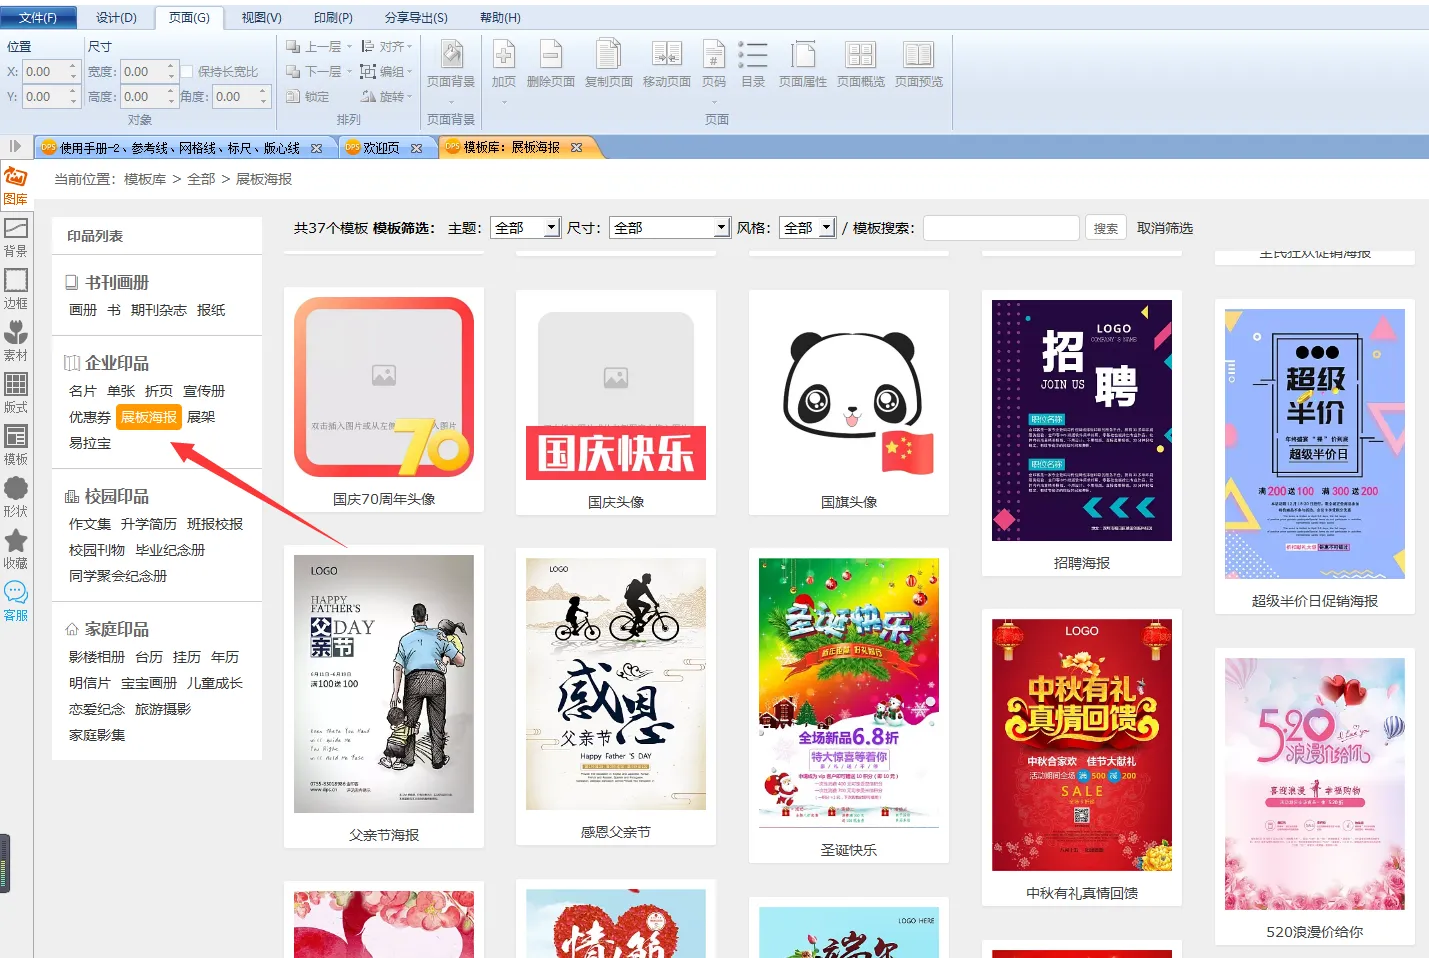
Task: Open the 边框 border sidebar panel
Action: pos(16,288)
